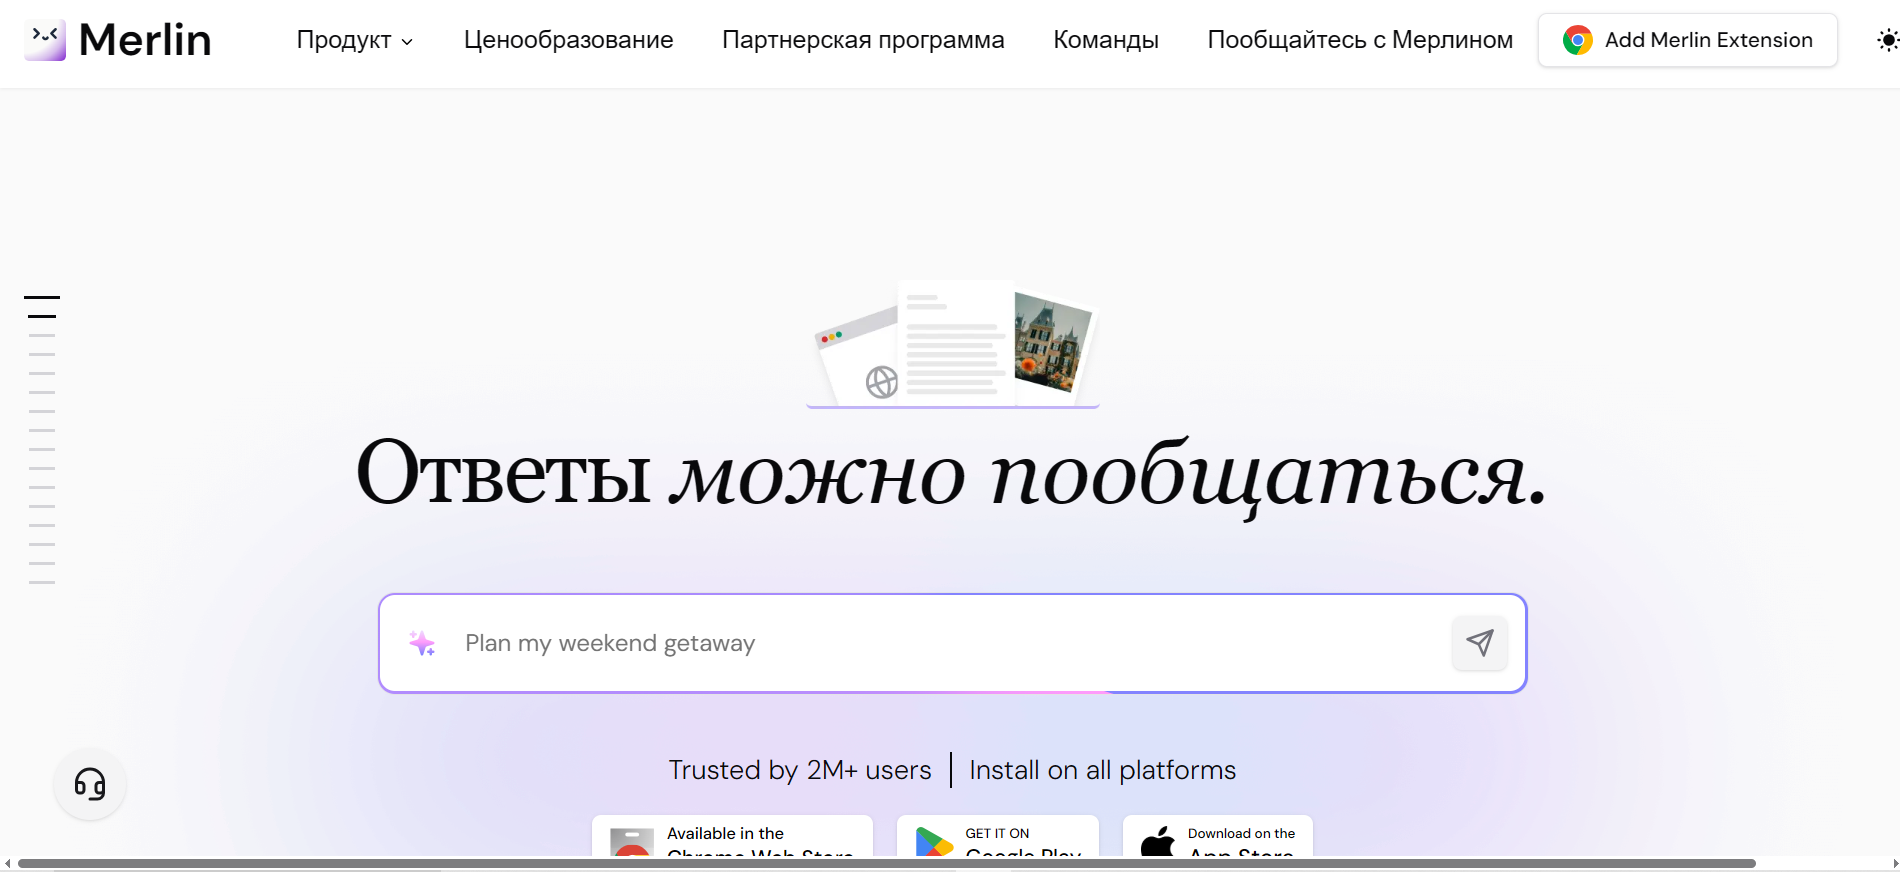This screenshot has width=1900, height=872.
Task: Send the prompt with paper plane button
Action: pyautogui.click(x=1479, y=643)
